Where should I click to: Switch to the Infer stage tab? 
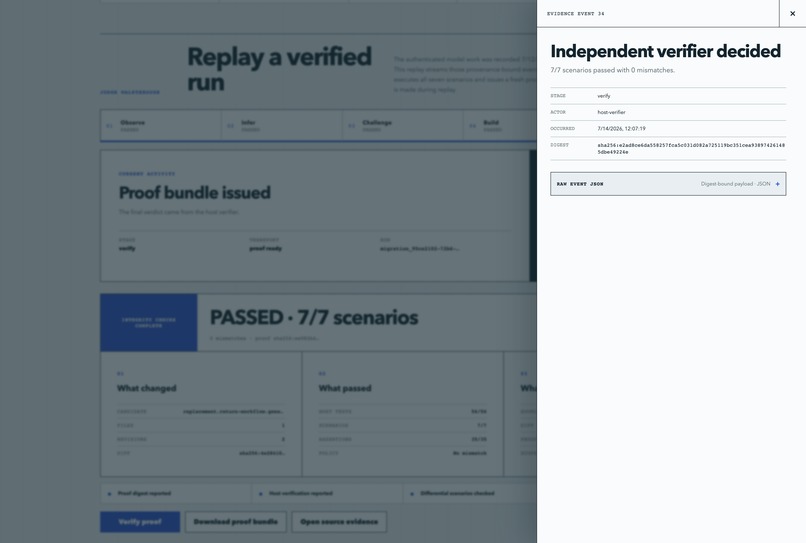click(282, 125)
